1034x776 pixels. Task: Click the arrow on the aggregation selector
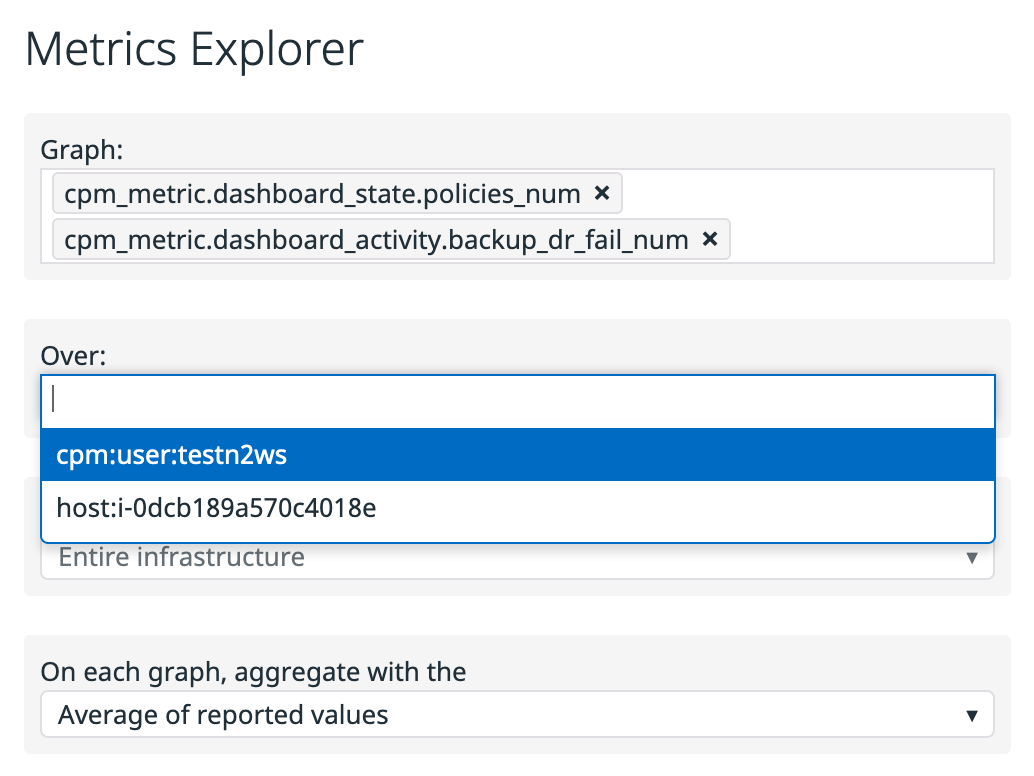click(x=971, y=716)
